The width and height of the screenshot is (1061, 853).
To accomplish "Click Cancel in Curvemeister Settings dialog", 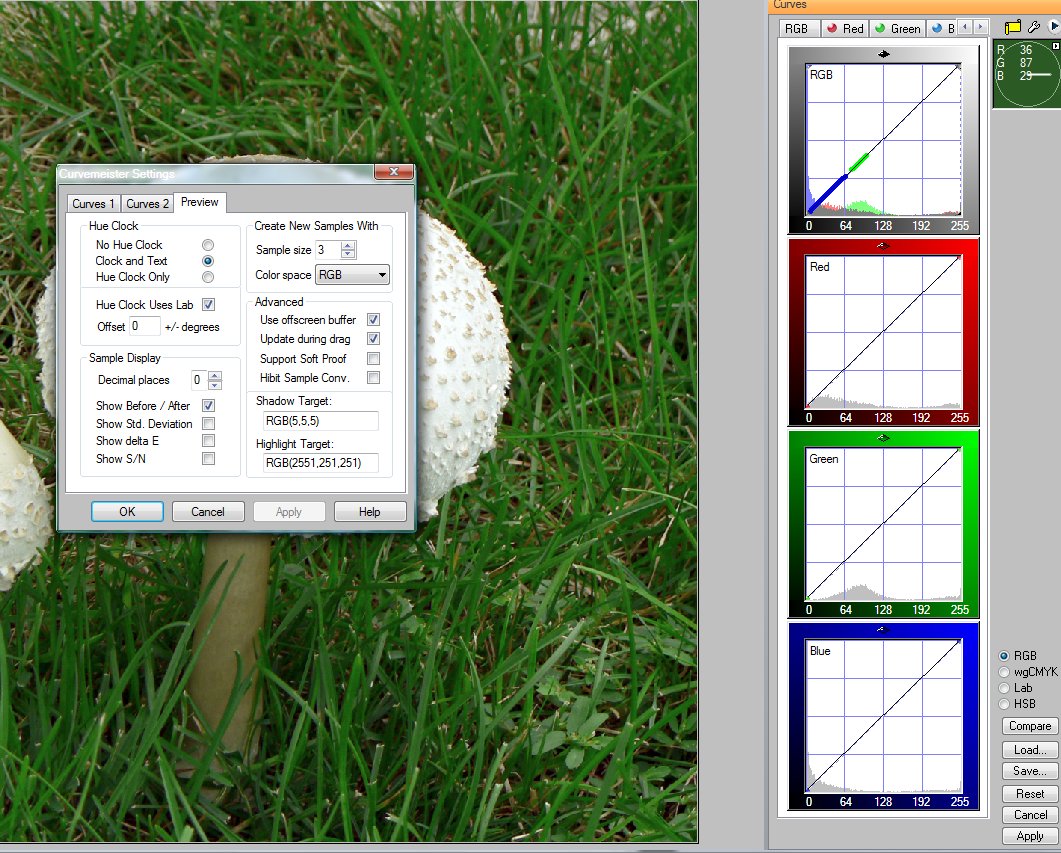I will pyautogui.click(x=208, y=512).
